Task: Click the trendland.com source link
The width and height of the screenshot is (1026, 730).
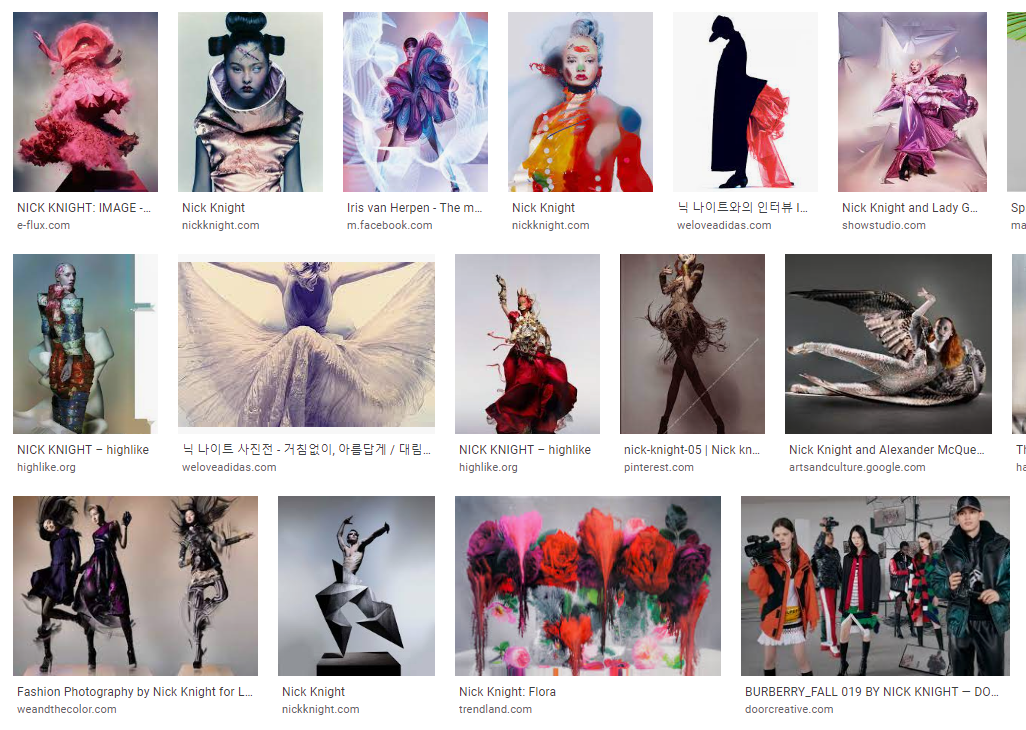Action: click(495, 709)
